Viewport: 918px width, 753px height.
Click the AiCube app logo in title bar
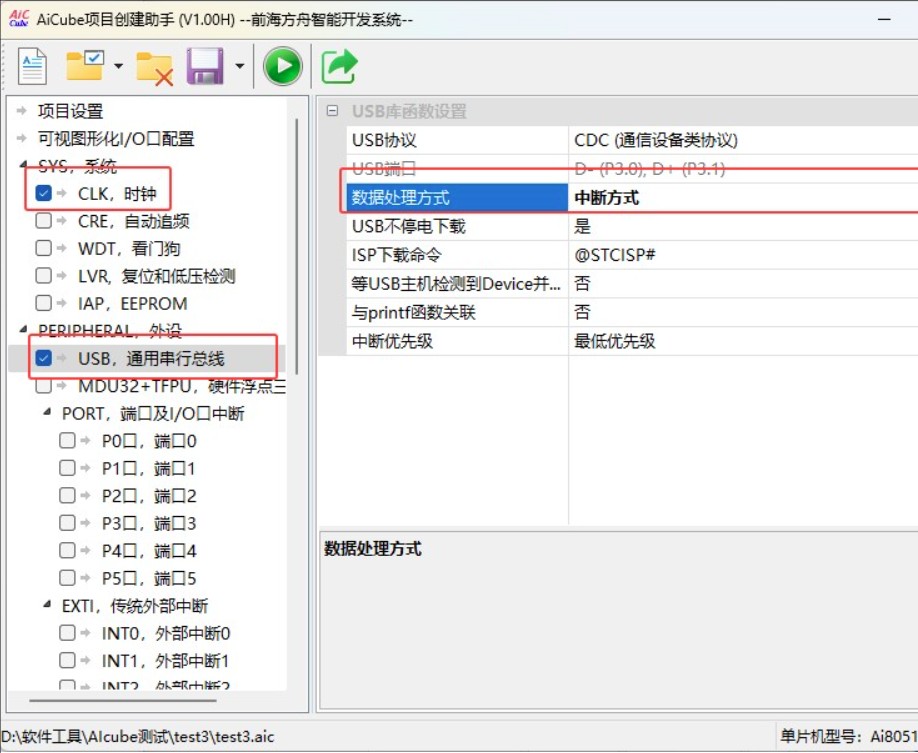pyautogui.click(x=19, y=18)
